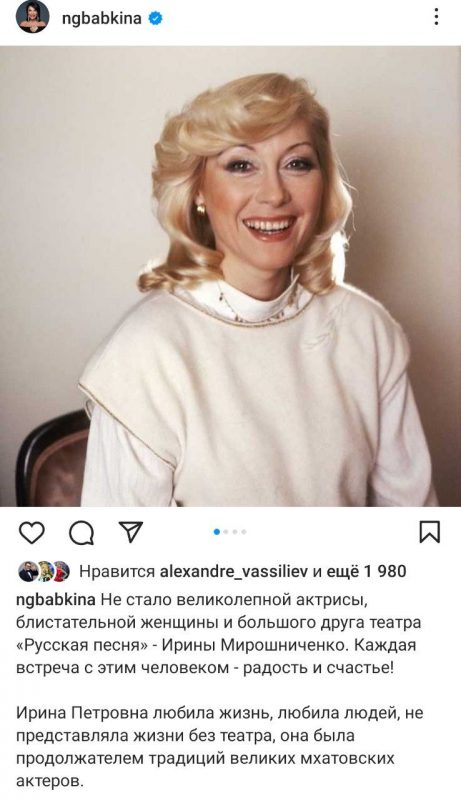The width and height of the screenshot is (461, 800).
Task: Open ngbabkina's profile picture in the header
Action: (x=33, y=17)
